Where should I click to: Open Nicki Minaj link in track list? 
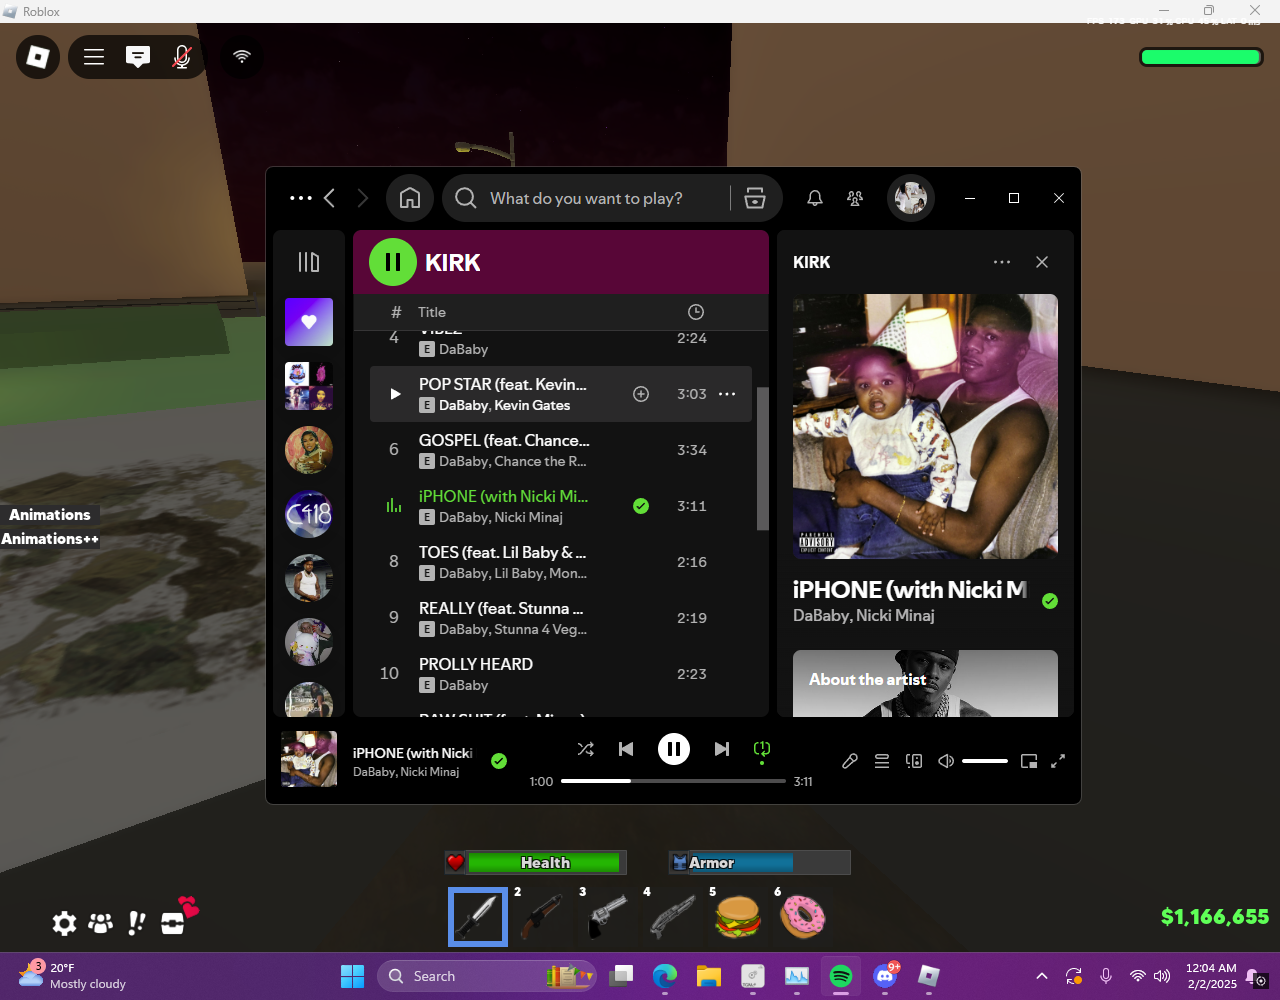point(529,517)
